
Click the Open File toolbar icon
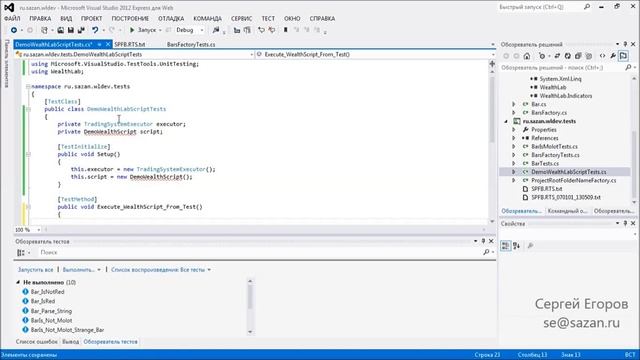click(x=60, y=30)
